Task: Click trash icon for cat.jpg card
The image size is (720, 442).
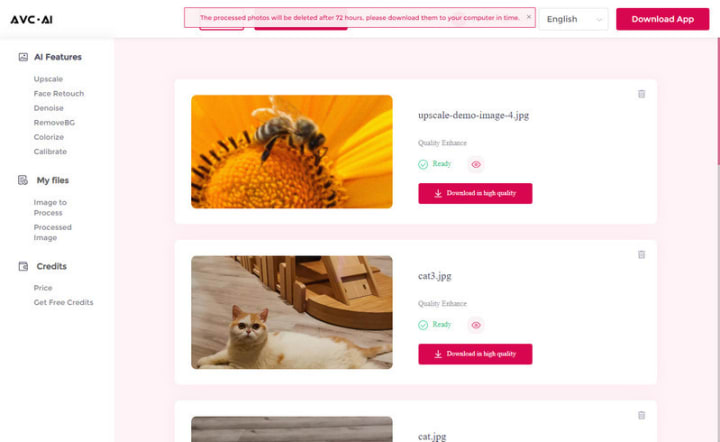Action: pyautogui.click(x=641, y=415)
